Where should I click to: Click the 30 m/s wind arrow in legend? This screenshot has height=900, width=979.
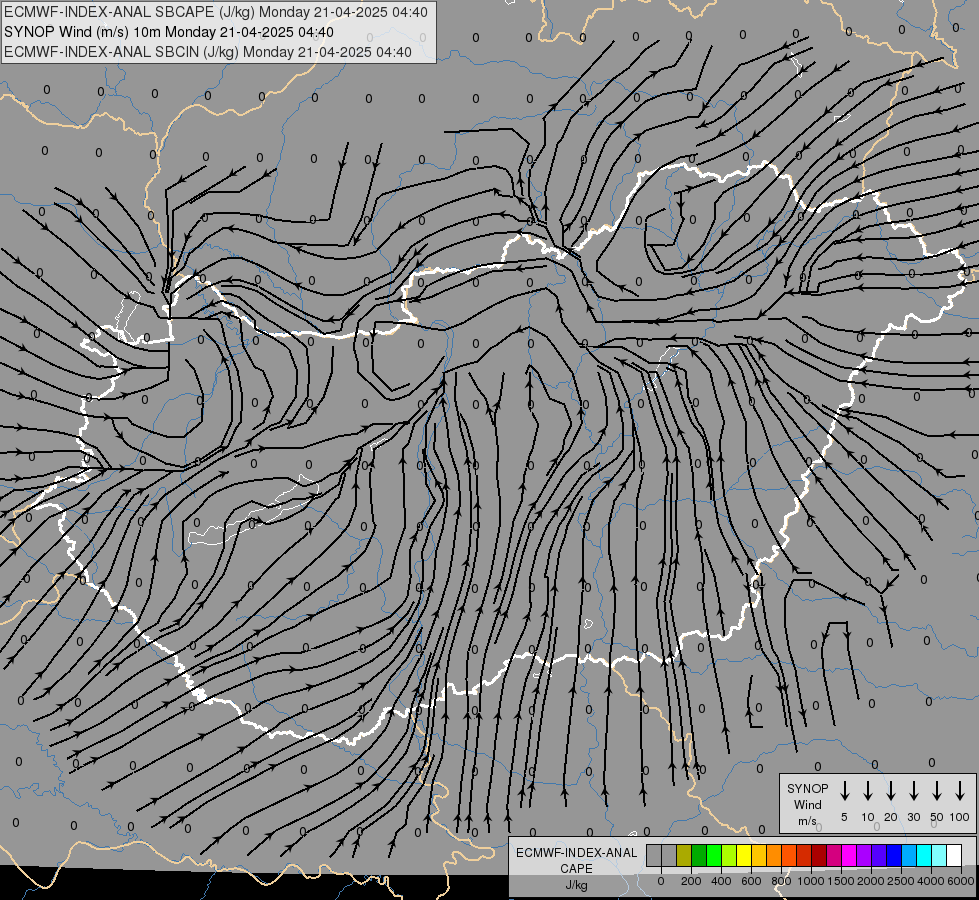913,790
